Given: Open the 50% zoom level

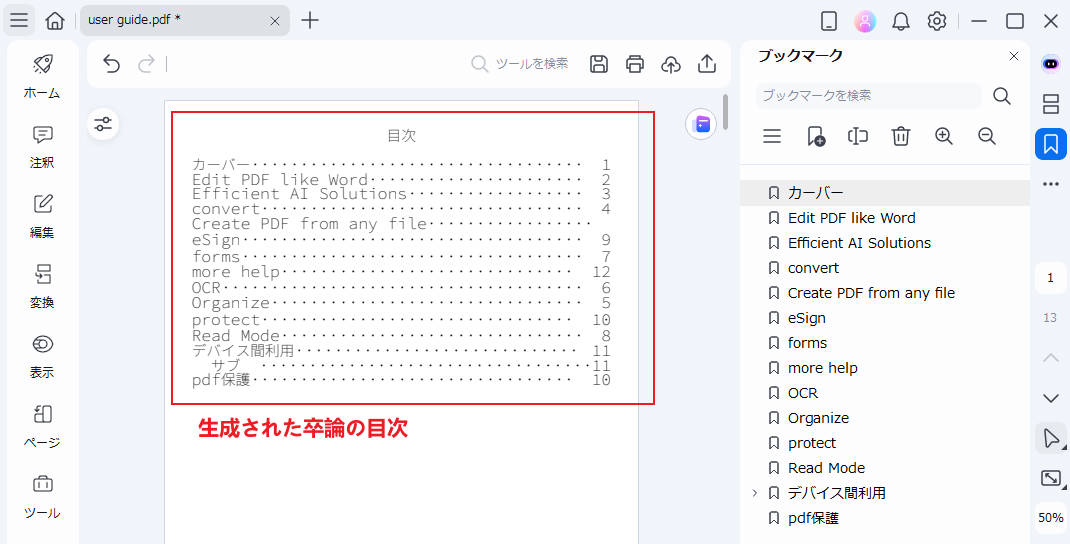Looking at the screenshot, I should click(1051, 518).
